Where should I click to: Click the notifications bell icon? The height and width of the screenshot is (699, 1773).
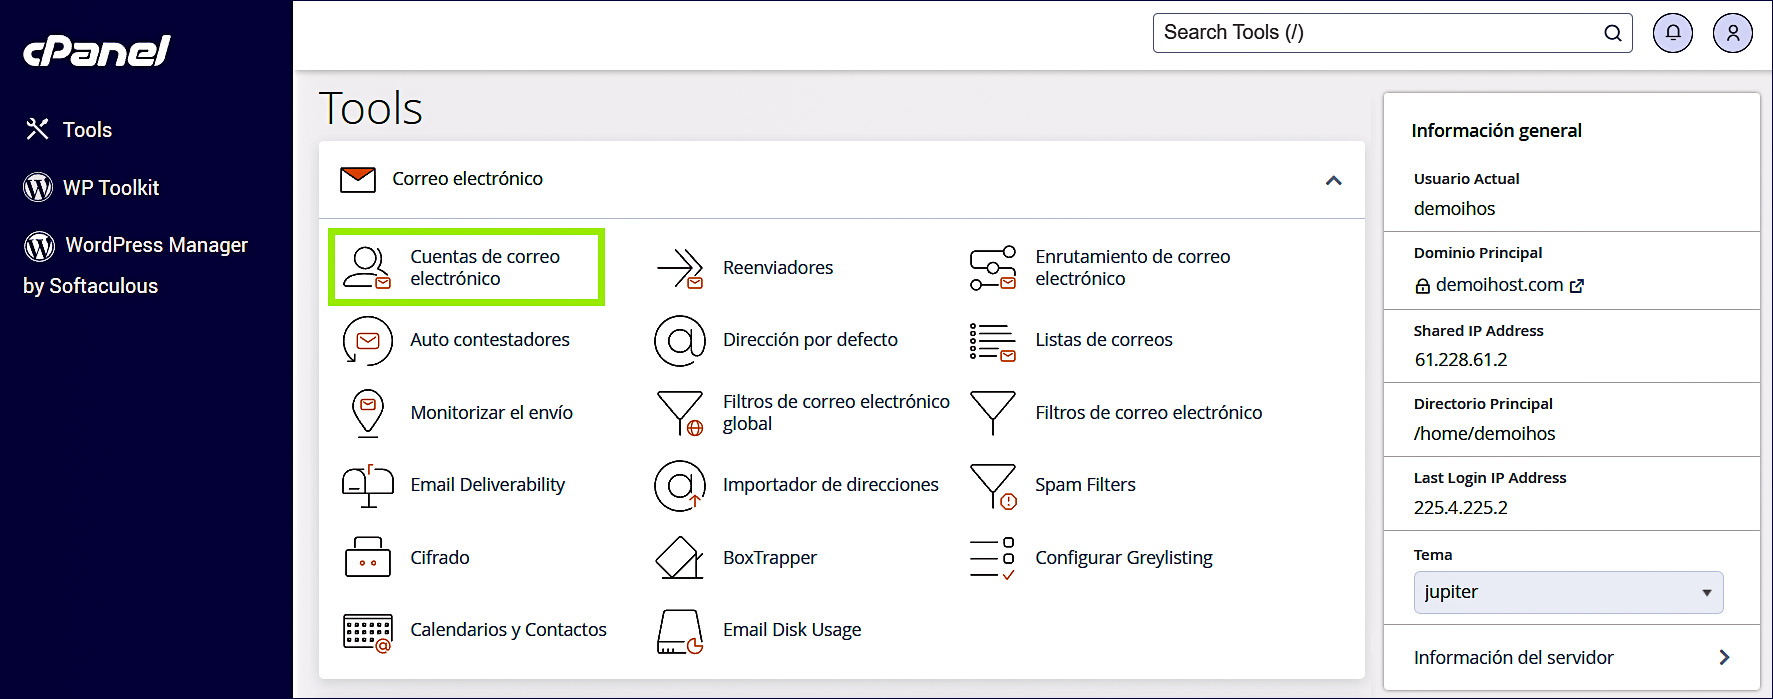click(1672, 33)
